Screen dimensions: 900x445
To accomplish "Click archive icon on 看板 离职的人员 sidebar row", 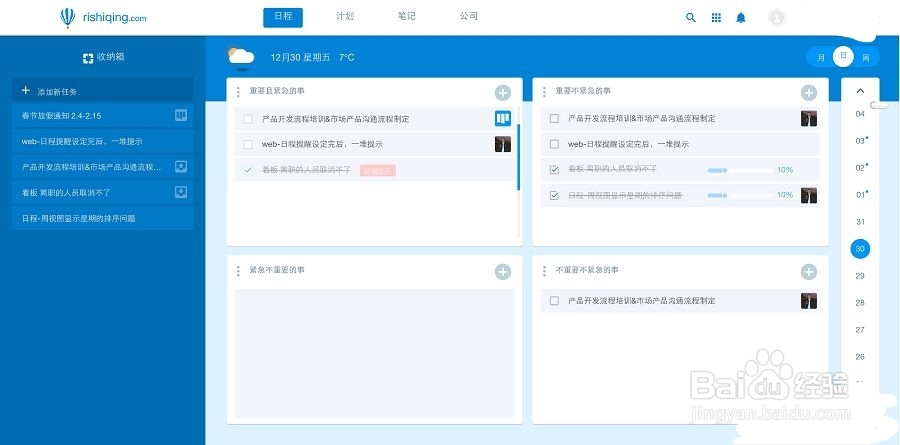I will point(181,192).
